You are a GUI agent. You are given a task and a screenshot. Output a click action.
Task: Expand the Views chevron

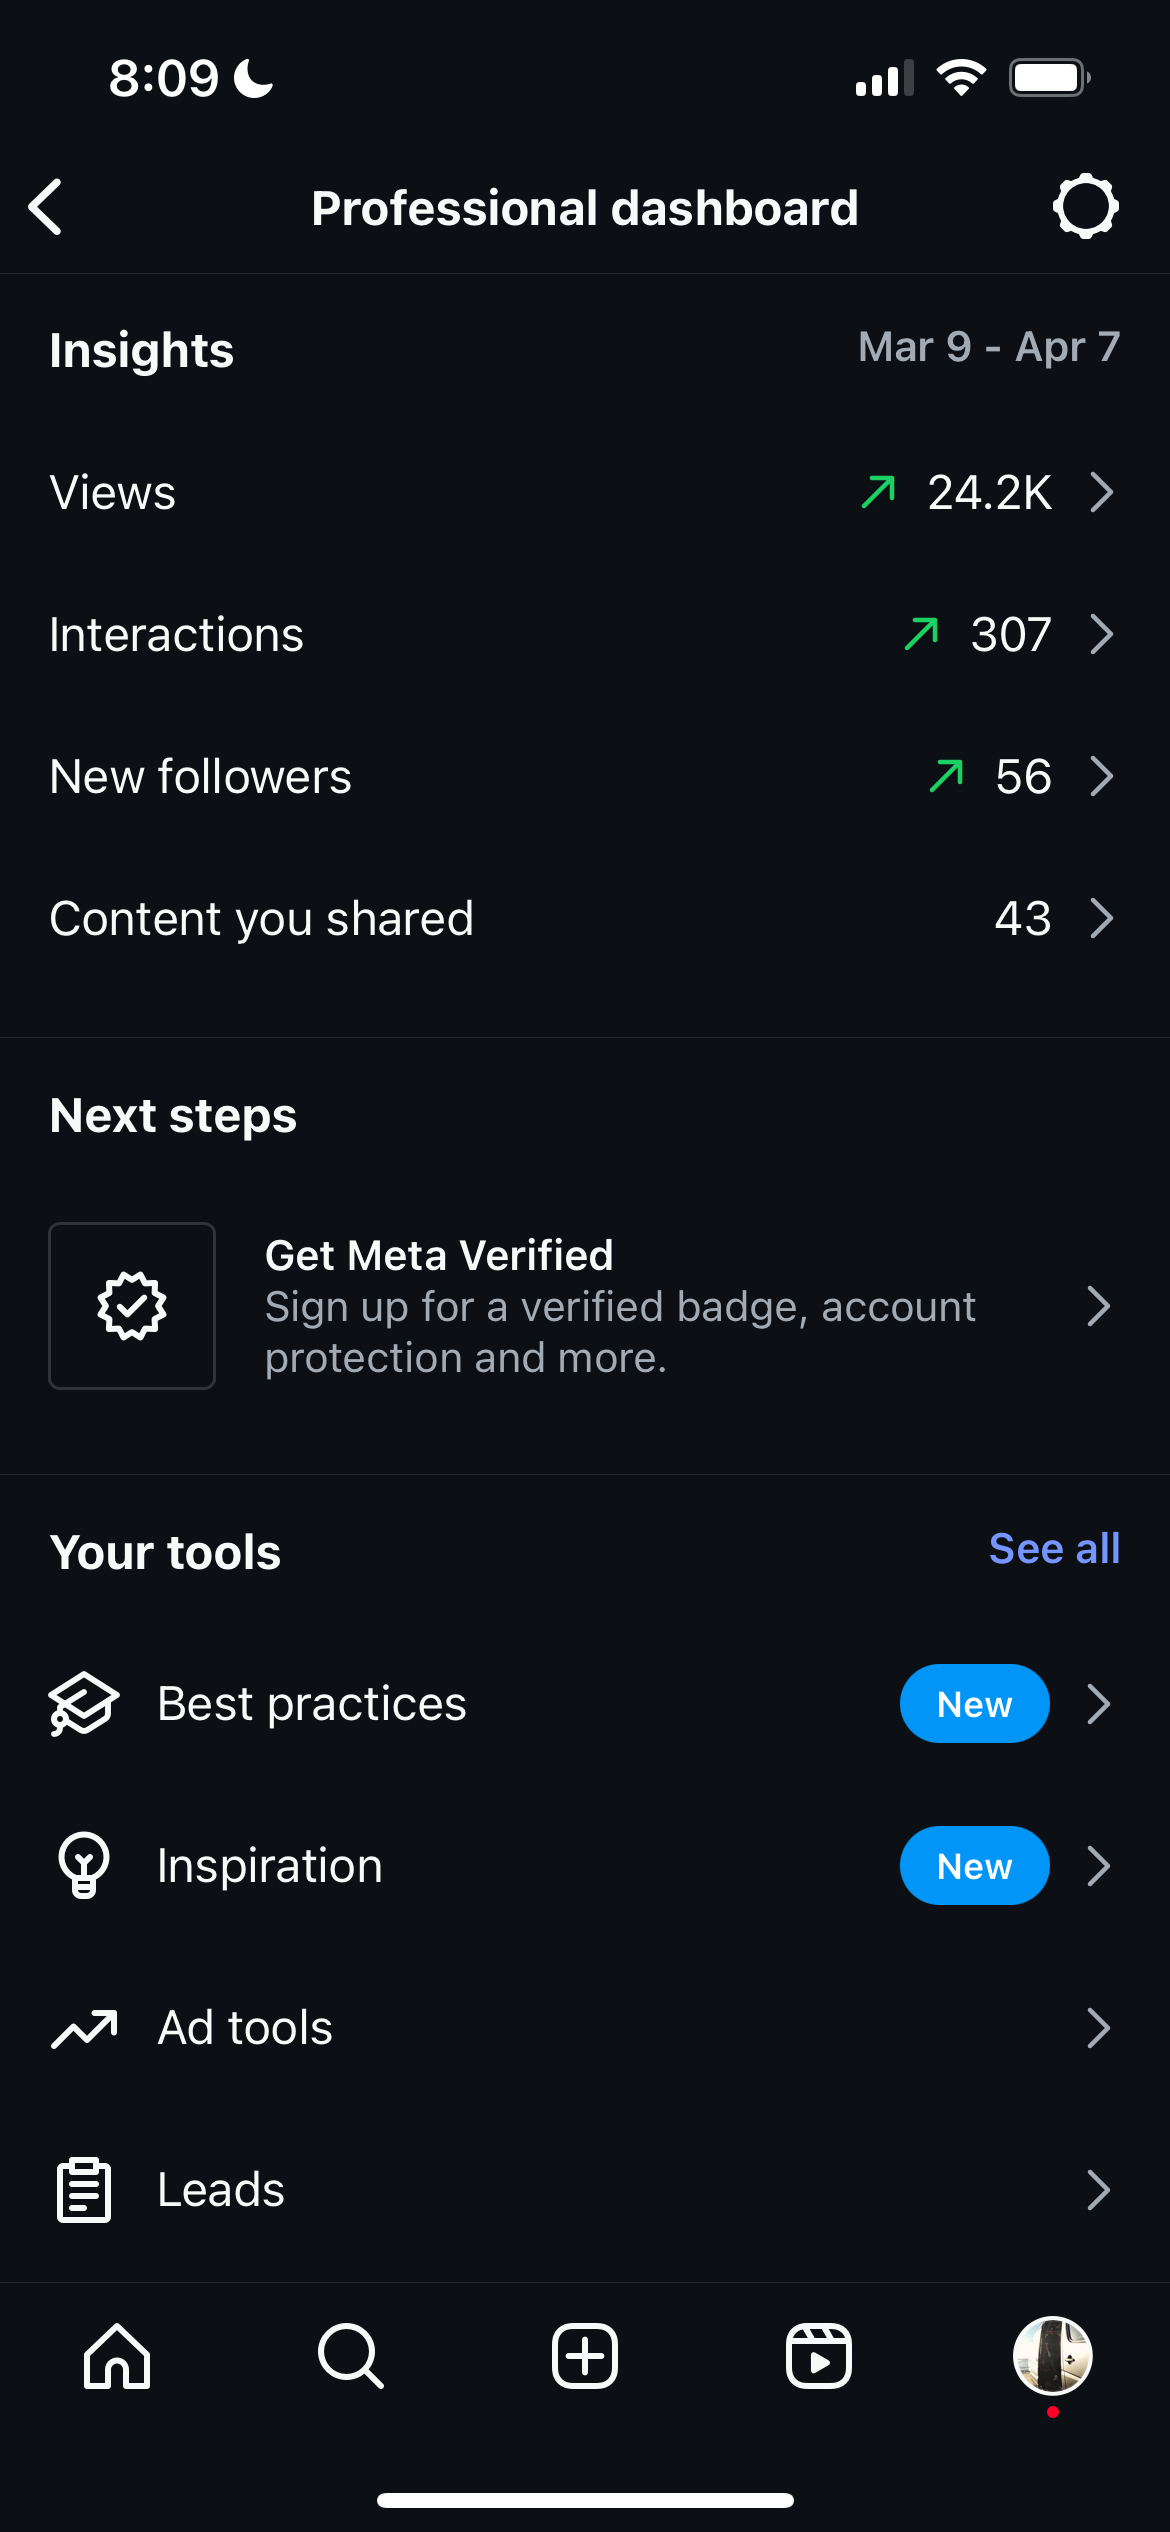click(x=1101, y=492)
